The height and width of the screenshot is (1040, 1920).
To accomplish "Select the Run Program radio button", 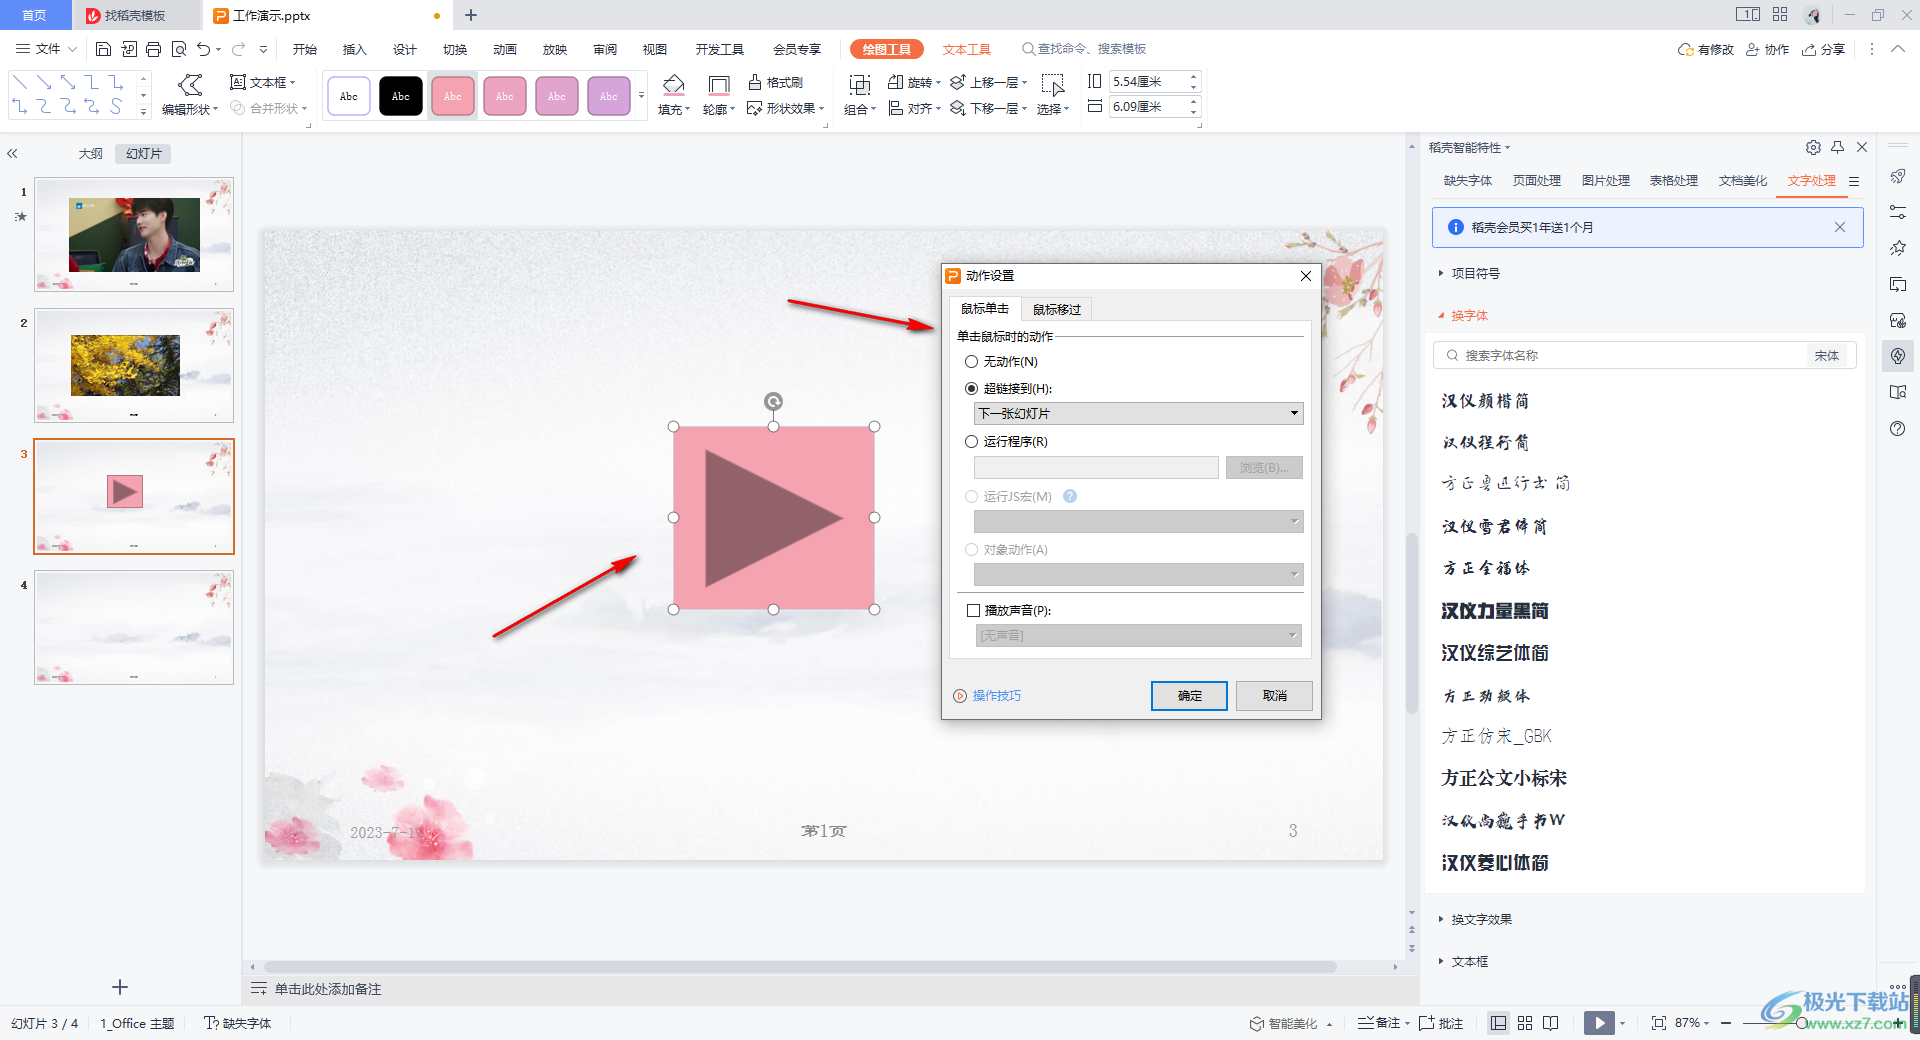I will [971, 442].
